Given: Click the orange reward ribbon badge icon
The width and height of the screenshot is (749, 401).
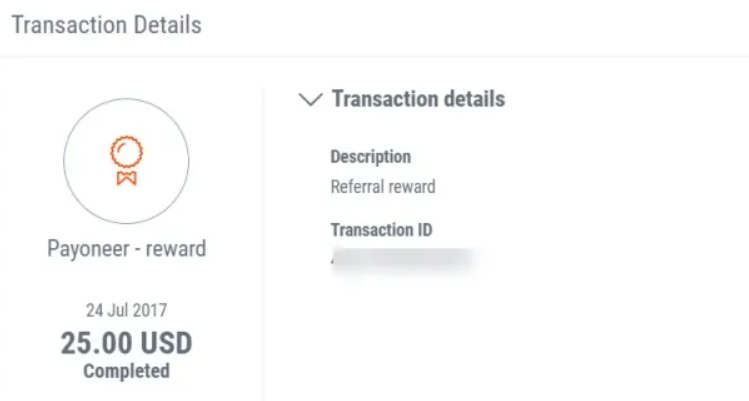Looking at the screenshot, I should click(x=126, y=161).
